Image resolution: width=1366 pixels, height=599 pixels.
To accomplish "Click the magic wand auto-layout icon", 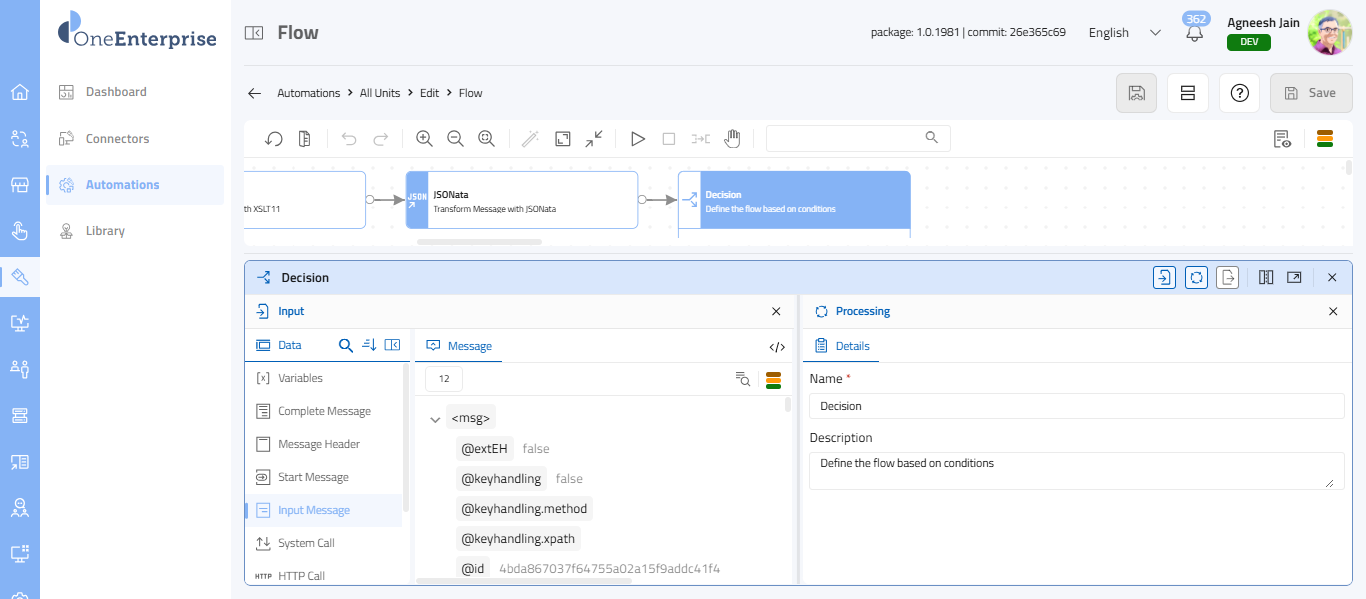I will pyautogui.click(x=531, y=139).
